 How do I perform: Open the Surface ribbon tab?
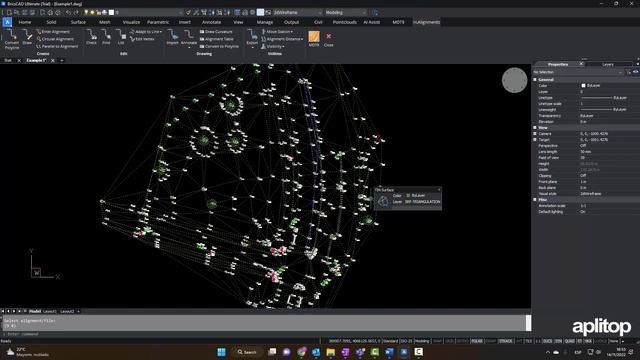[x=78, y=22]
